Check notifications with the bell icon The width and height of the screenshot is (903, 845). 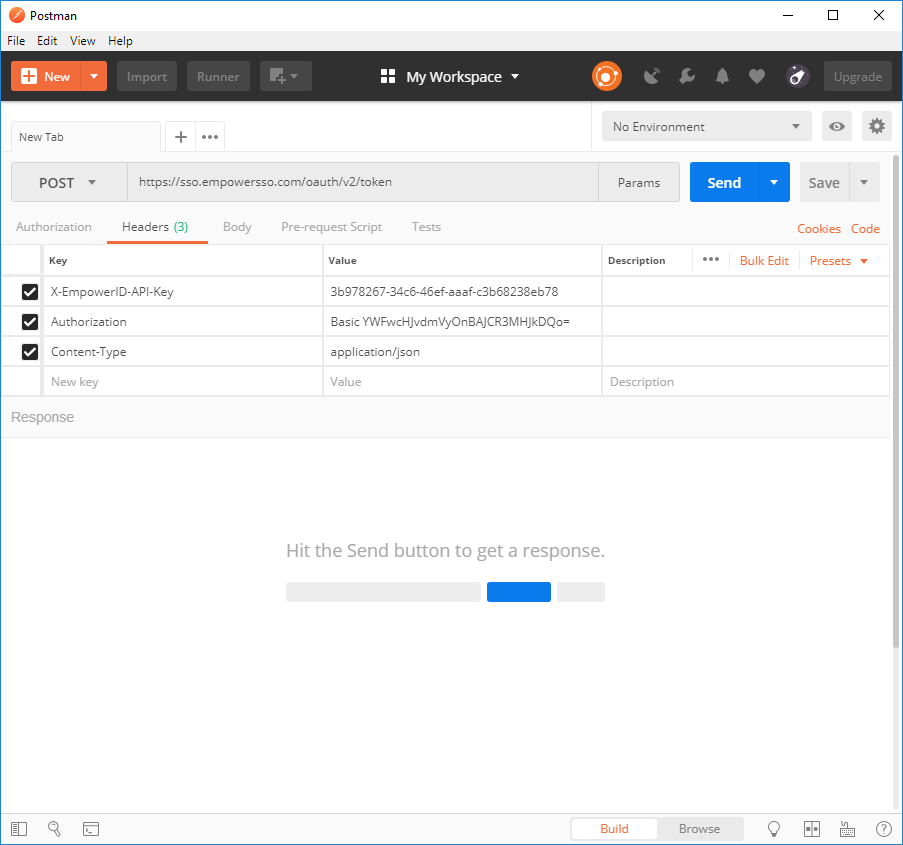[x=722, y=76]
